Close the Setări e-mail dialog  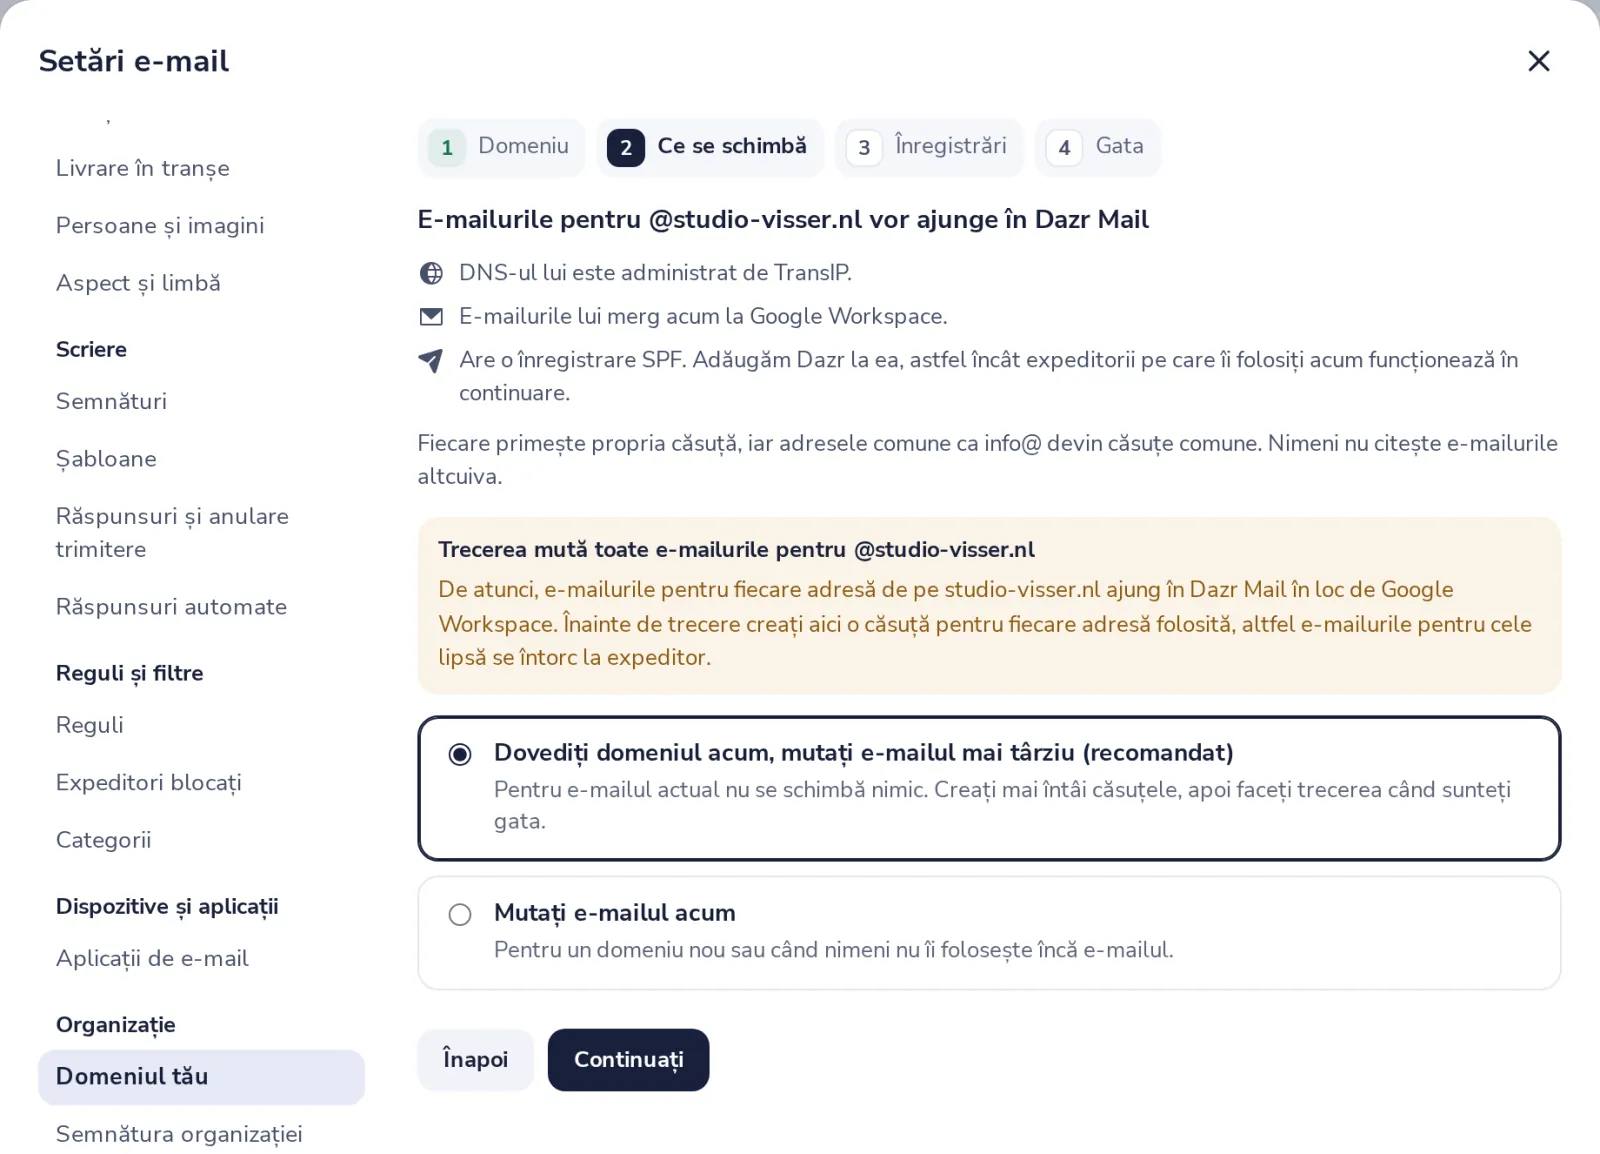click(x=1538, y=61)
